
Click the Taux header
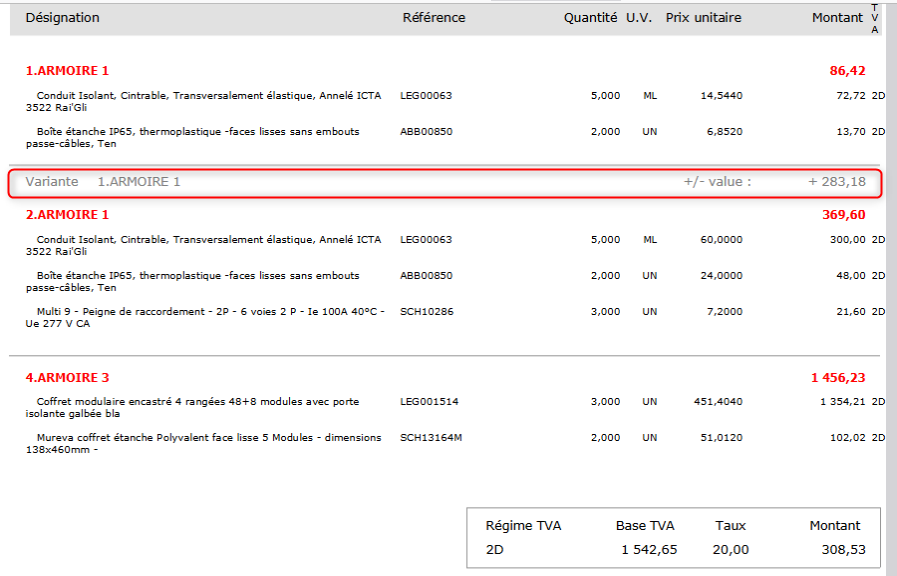coord(730,526)
